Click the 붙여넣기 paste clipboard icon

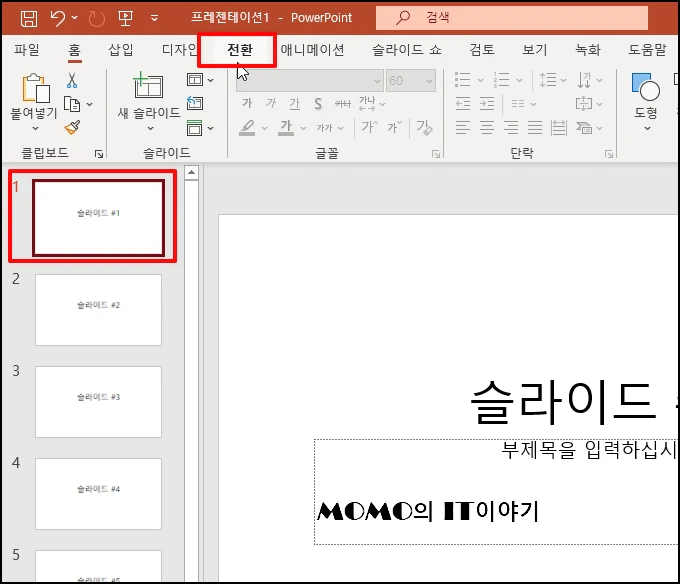pos(36,88)
